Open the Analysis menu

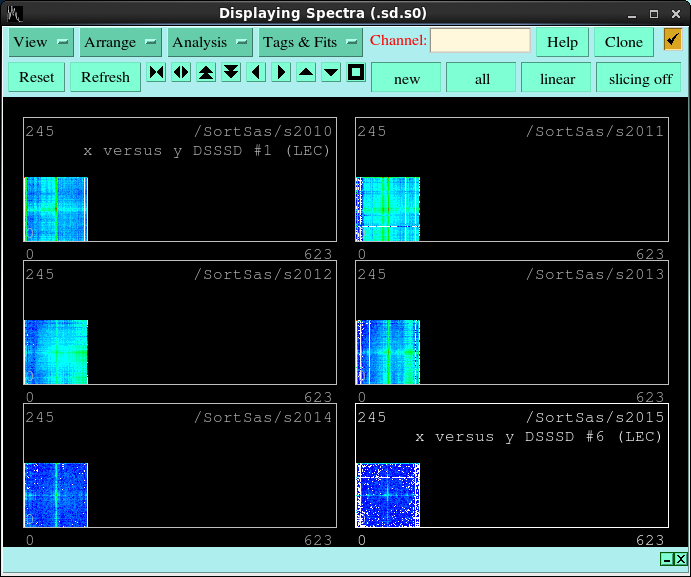pos(210,42)
